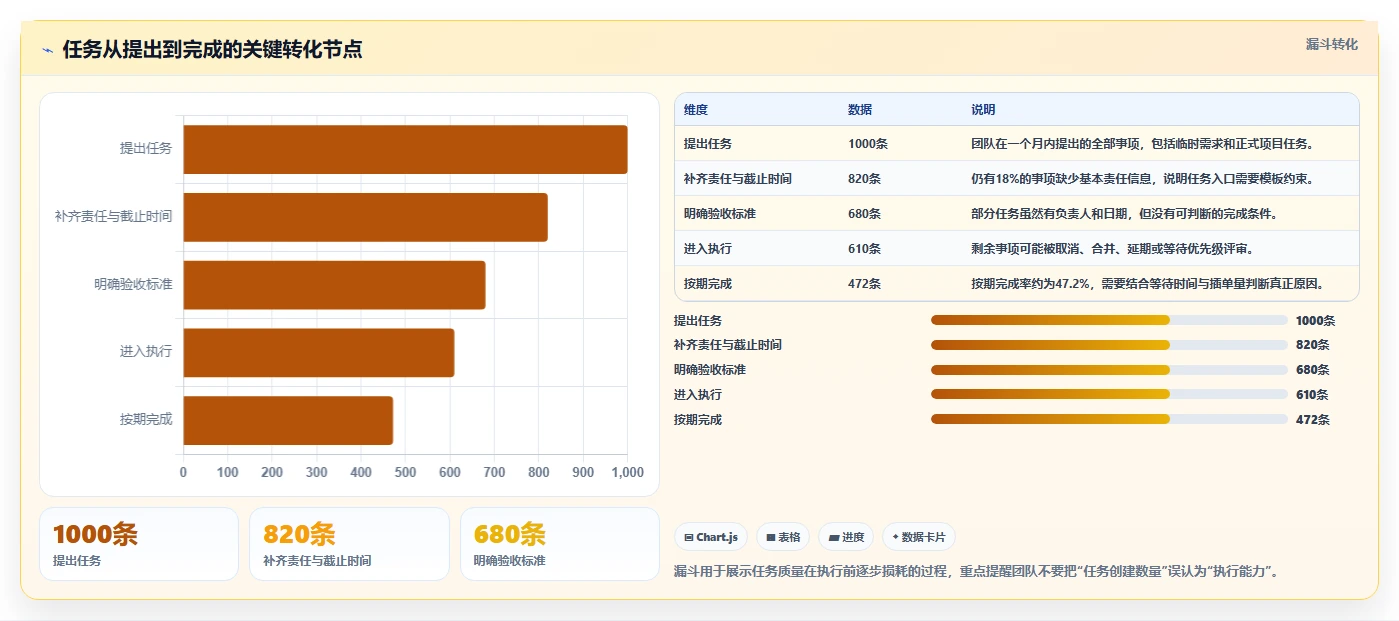The height and width of the screenshot is (621, 1399).
Task: Click the 820条 value beside the progress bar
Action: (1312, 345)
